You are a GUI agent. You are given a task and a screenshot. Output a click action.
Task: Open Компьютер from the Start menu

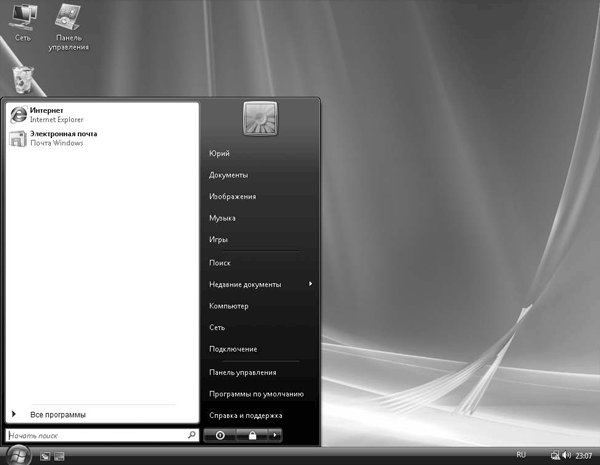point(229,306)
